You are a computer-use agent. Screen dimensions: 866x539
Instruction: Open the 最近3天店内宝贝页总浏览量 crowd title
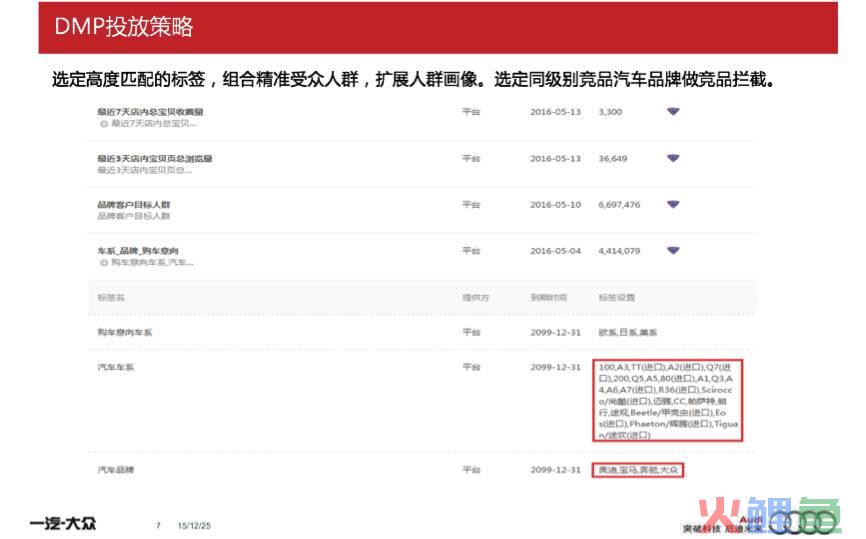click(155, 158)
